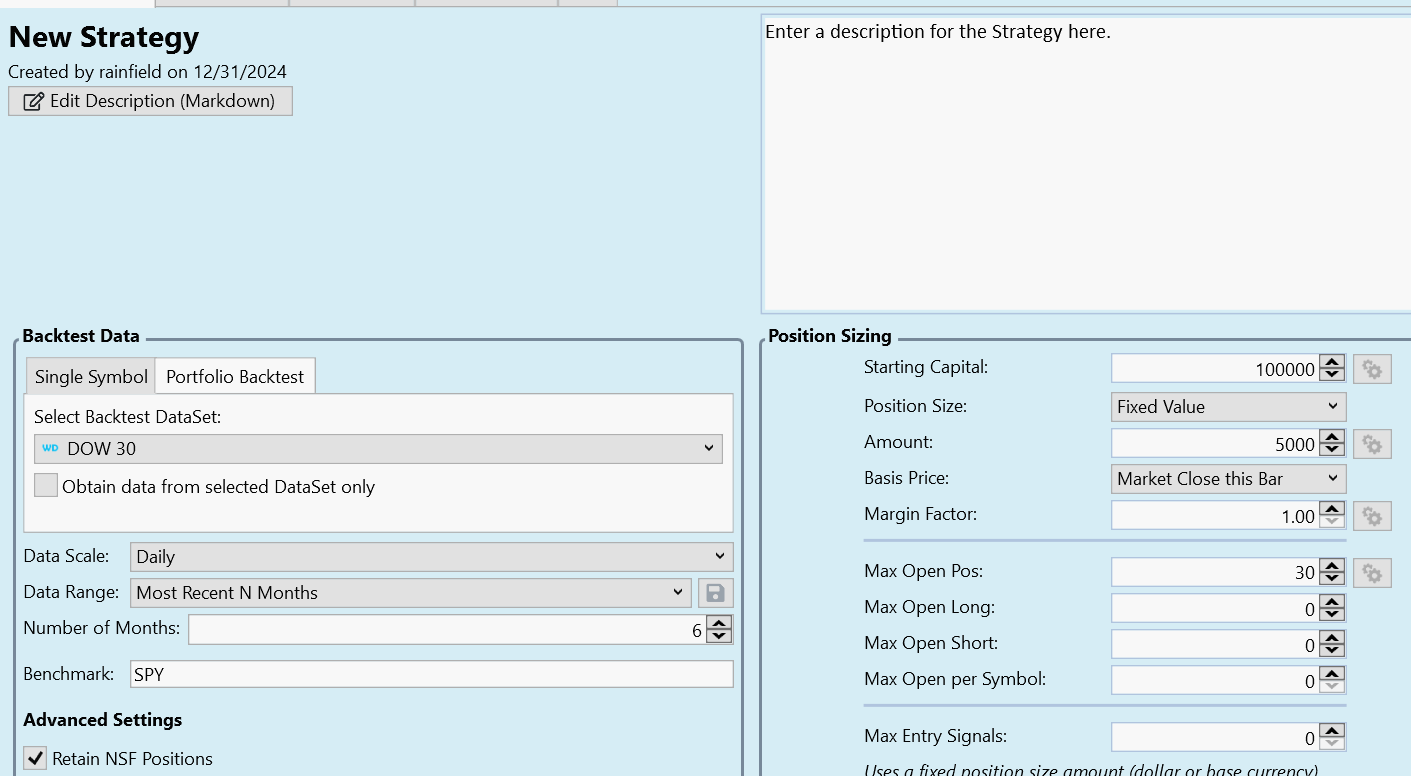Switch to the Single Symbol tab
The width and height of the screenshot is (1411, 776).
click(91, 377)
